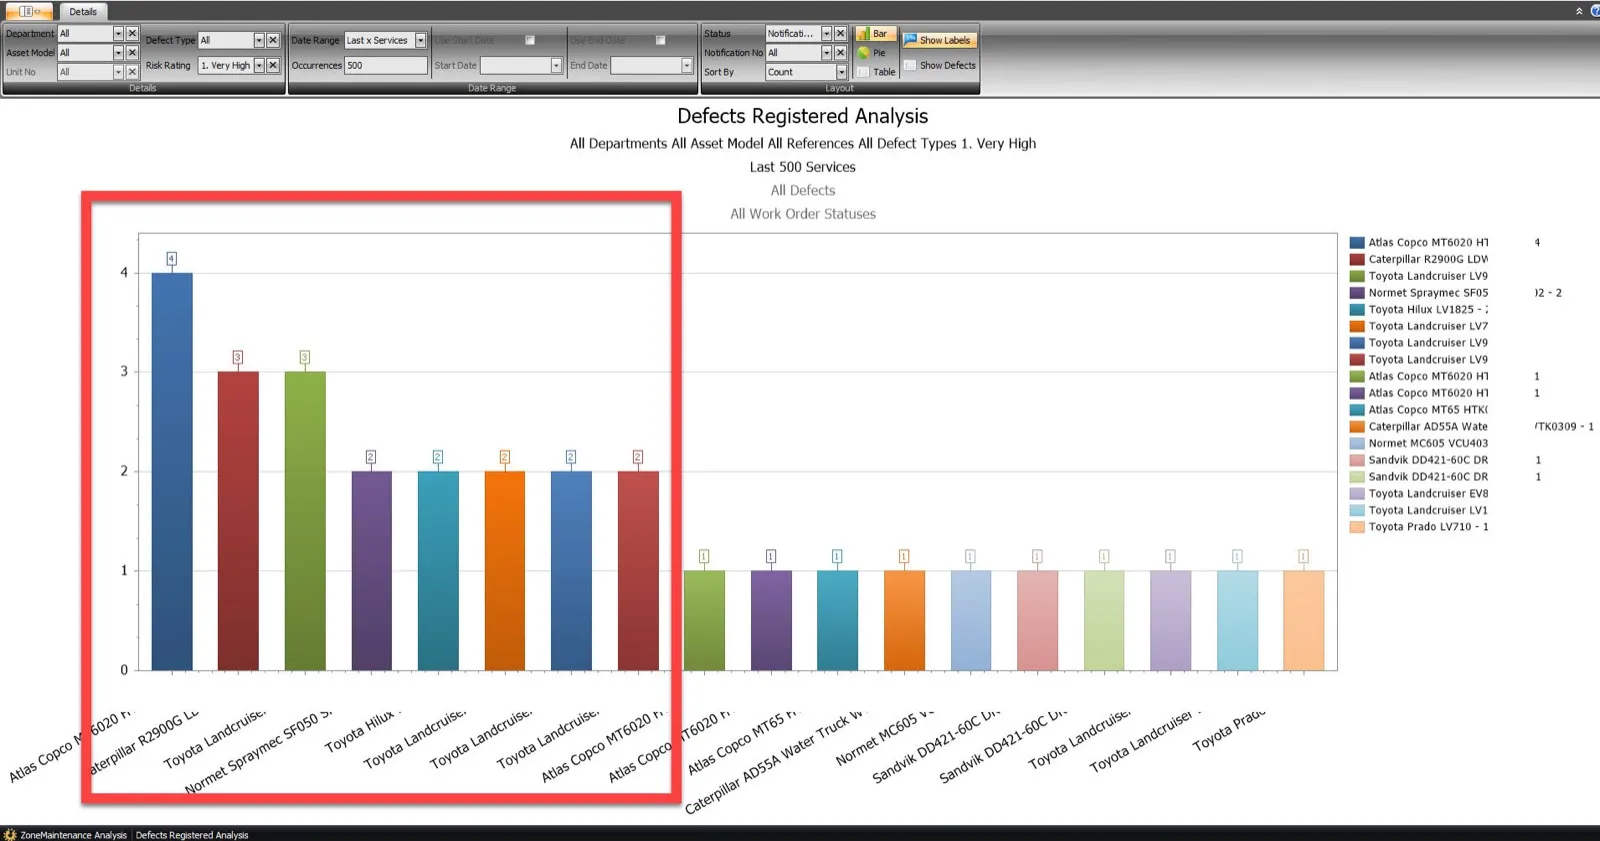Select the Details ribbon tab
Viewport: 1600px width, 841px height.
[83, 11]
